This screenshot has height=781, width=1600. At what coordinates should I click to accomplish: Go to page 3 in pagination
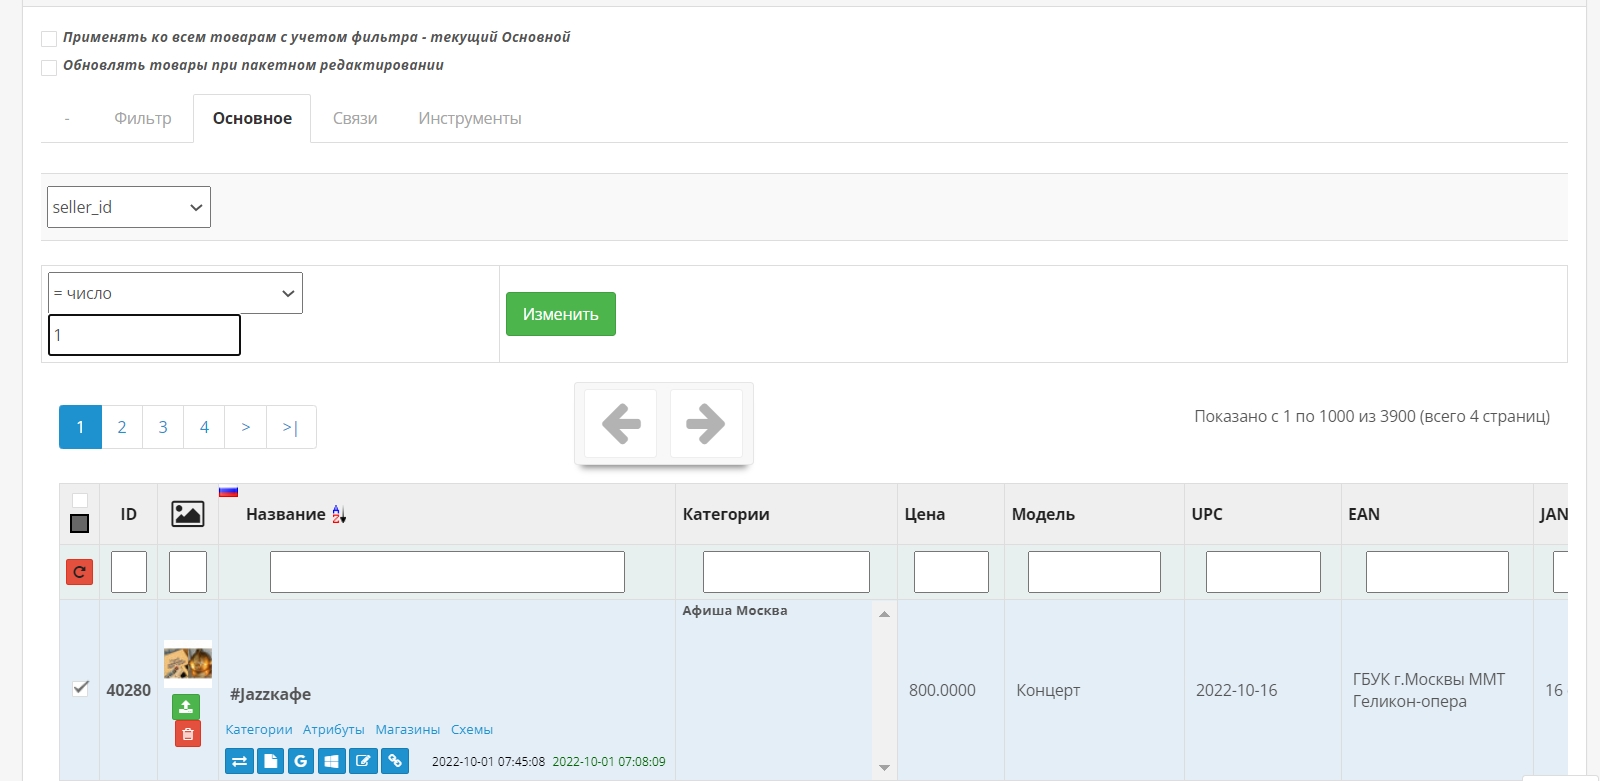tap(163, 427)
